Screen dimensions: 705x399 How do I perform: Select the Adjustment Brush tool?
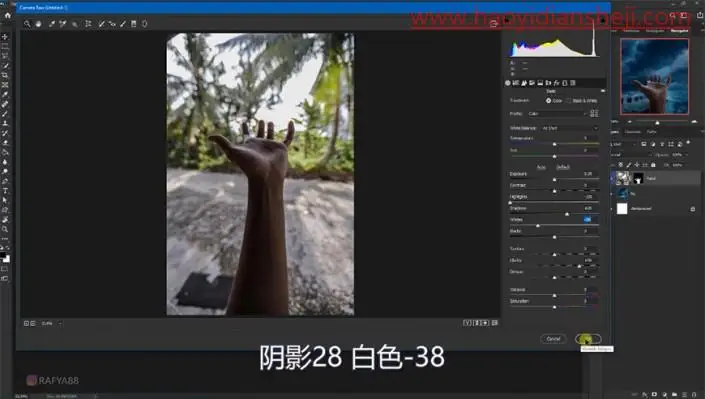(x=123, y=24)
